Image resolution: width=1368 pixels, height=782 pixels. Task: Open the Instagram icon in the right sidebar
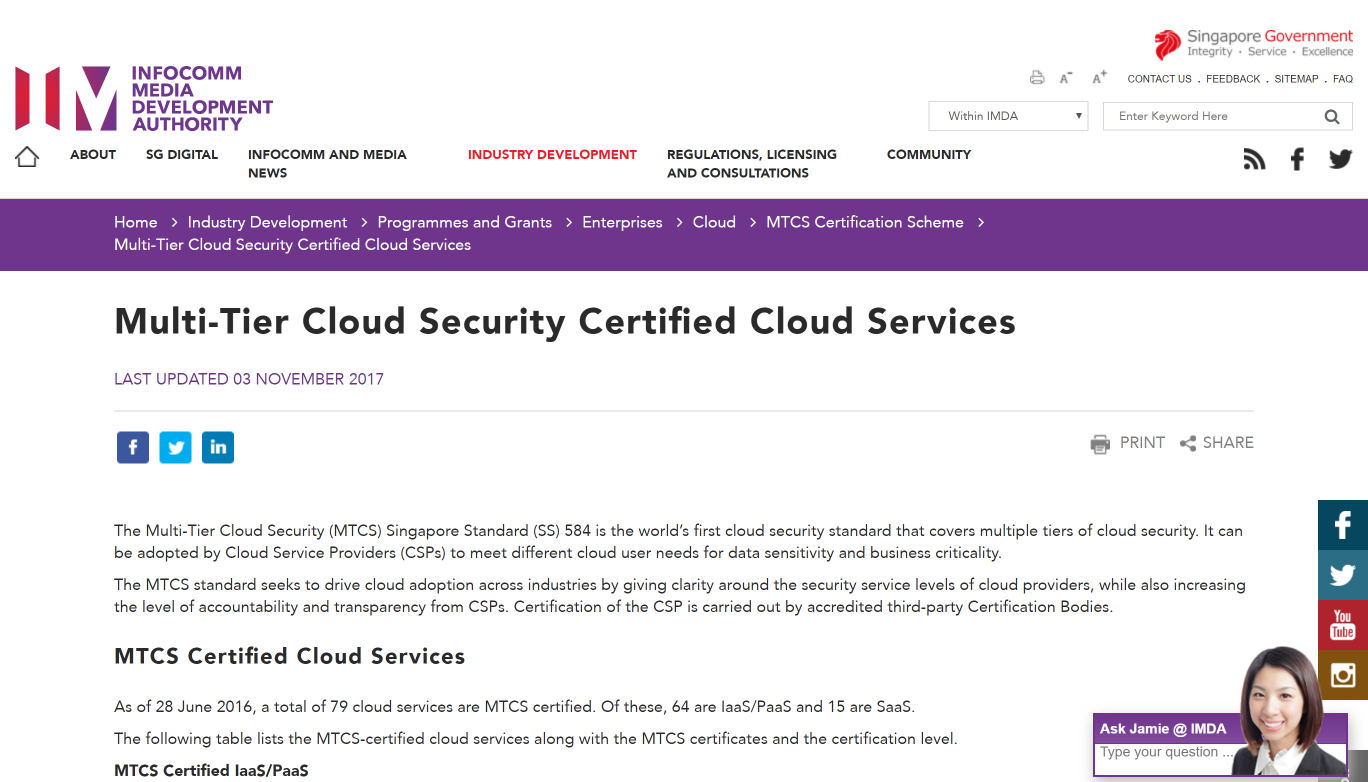[1342, 674]
